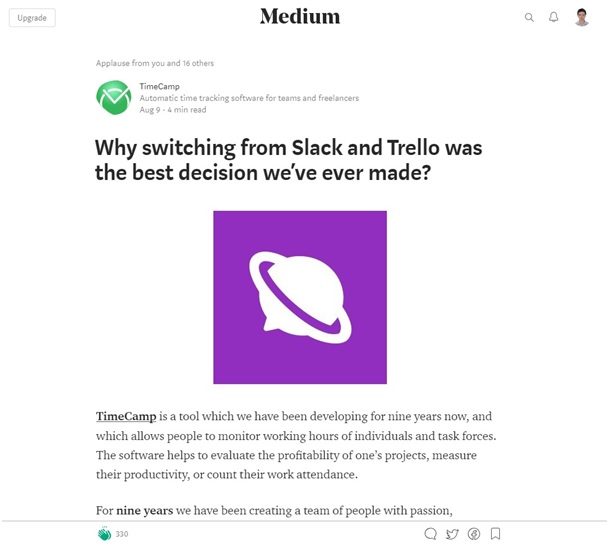609x549 pixels.
Task: Click the article headline about Slack and Trello
Action: tap(289, 160)
